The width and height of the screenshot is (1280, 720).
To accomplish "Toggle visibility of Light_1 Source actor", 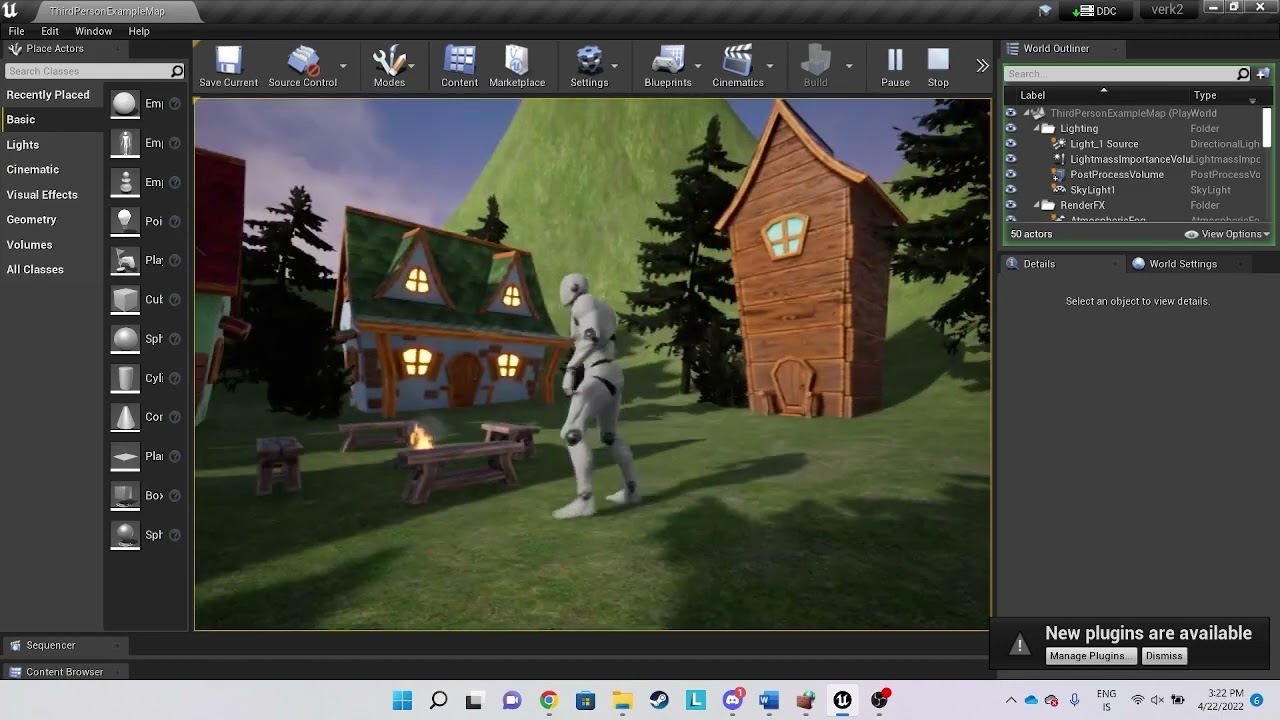I will tap(1011, 144).
